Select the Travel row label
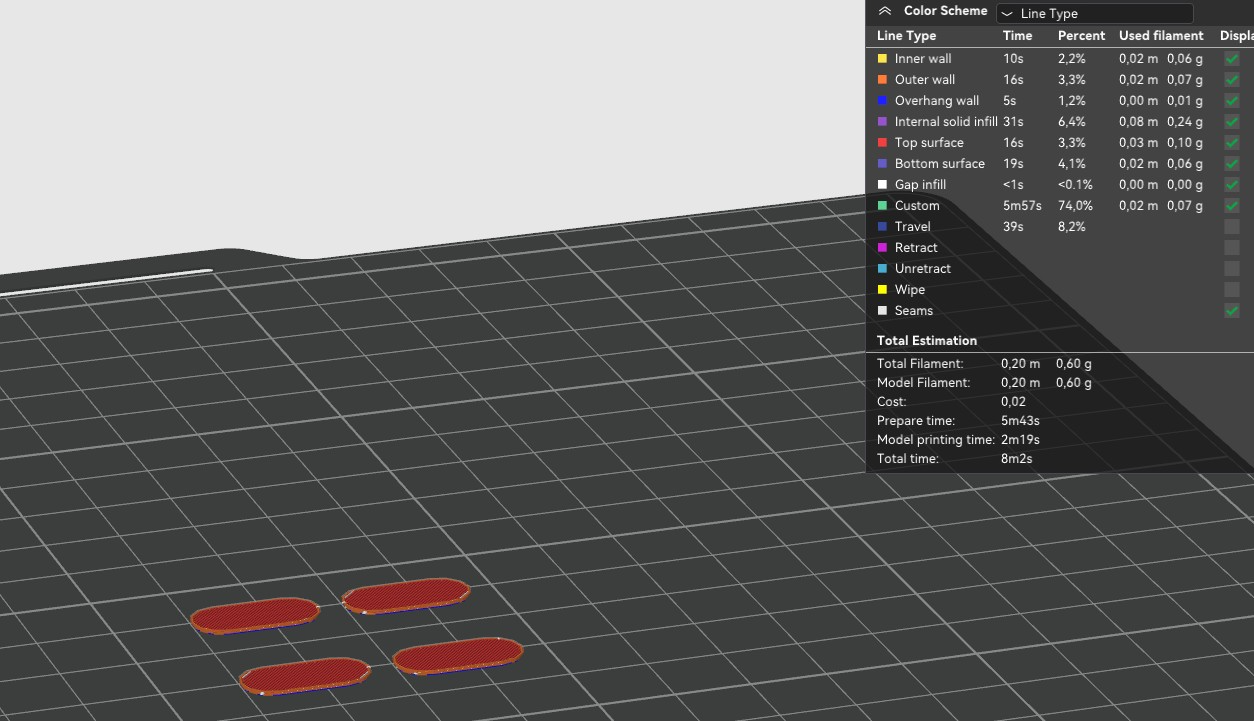The height and width of the screenshot is (721, 1254). pyautogui.click(x=913, y=227)
